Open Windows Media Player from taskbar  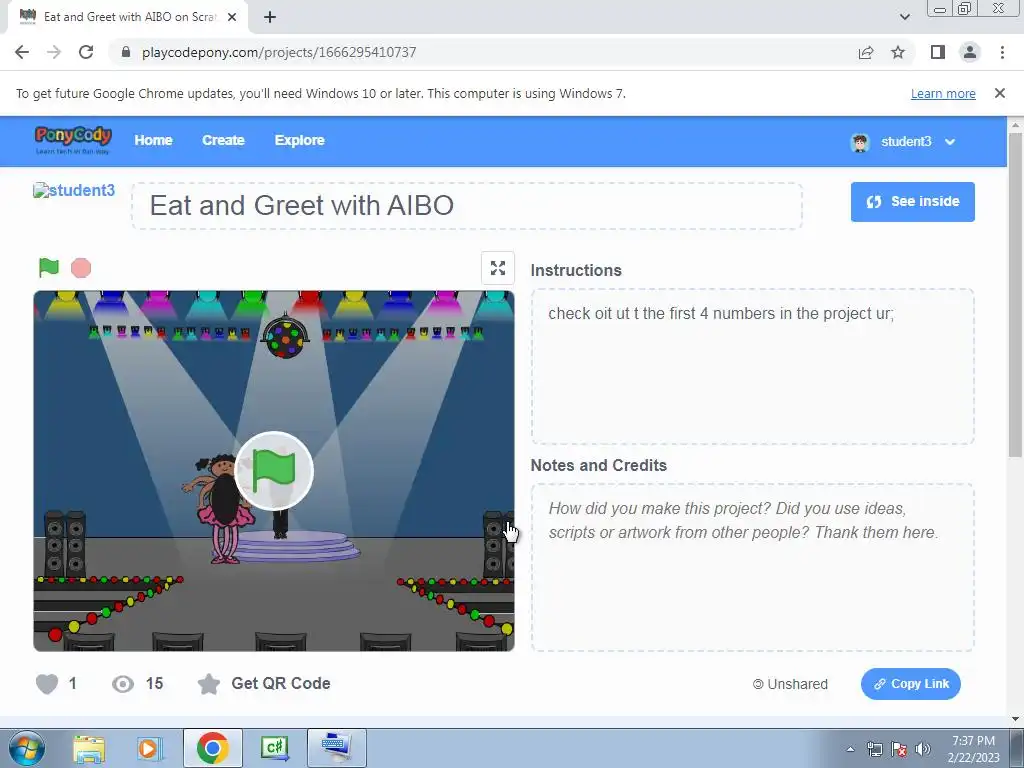[x=150, y=748]
